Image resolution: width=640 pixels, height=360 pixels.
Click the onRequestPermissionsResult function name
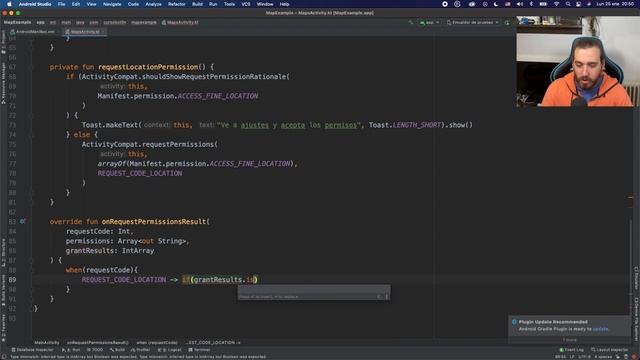coord(154,222)
